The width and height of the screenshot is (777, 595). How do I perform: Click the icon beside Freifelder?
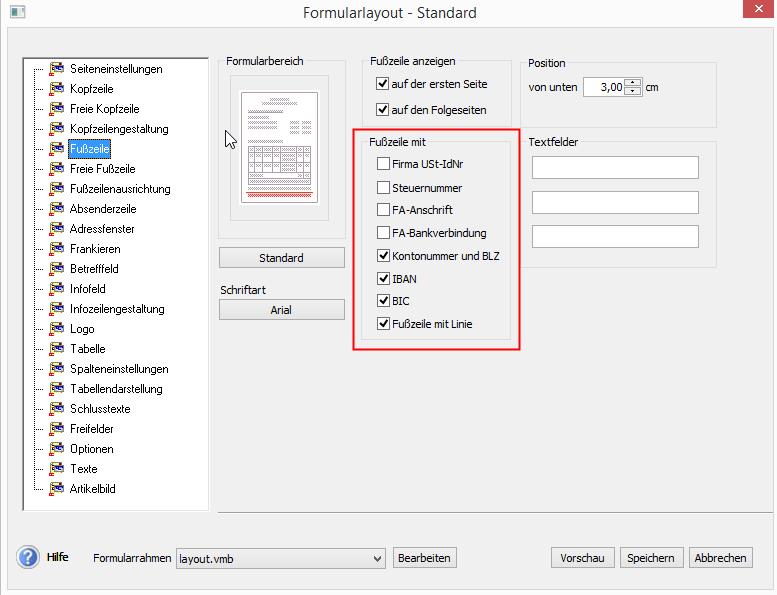57,429
